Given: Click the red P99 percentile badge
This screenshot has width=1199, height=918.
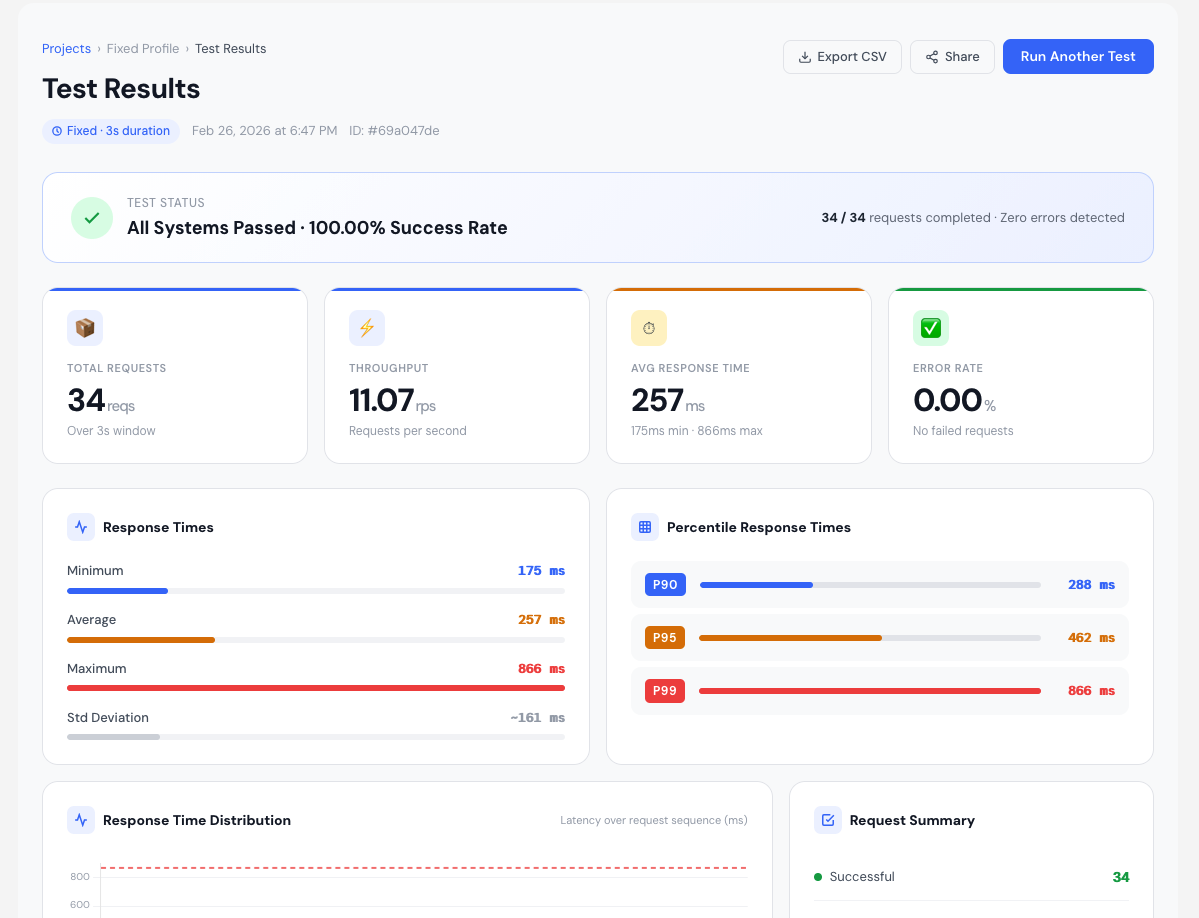Looking at the screenshot, I should point(665,691).
